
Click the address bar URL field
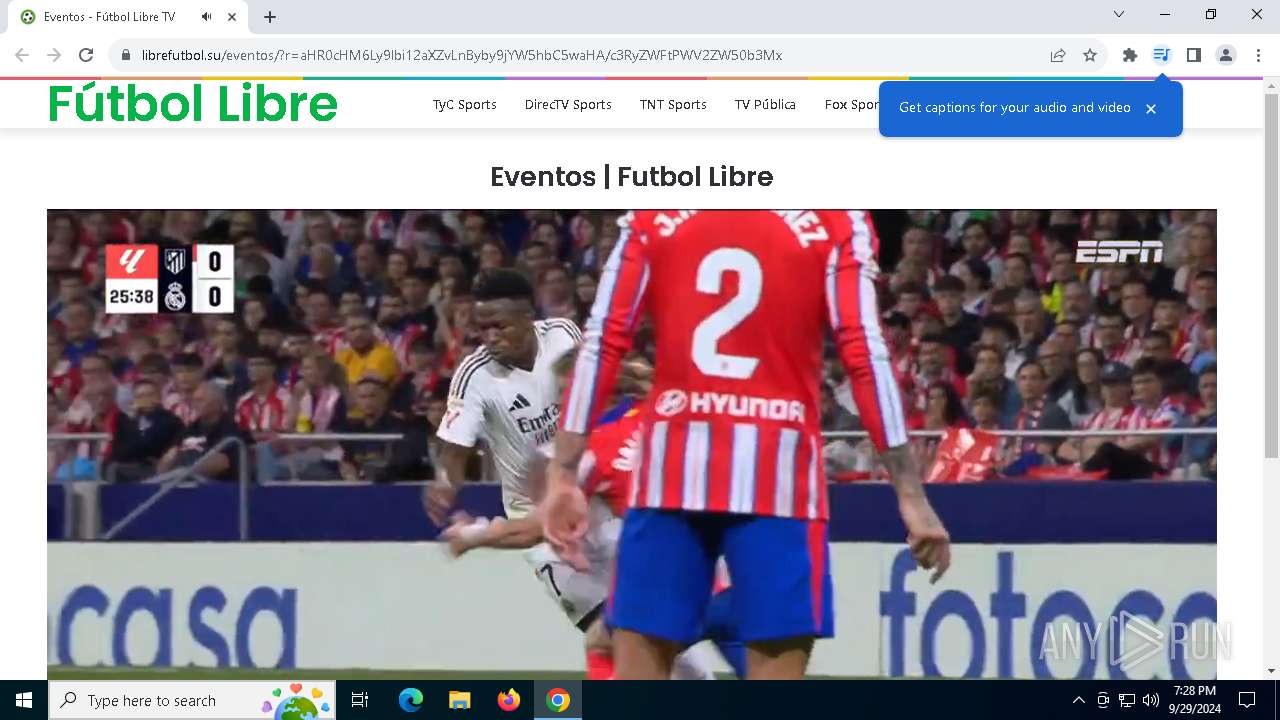pyautogui.click(x=580, y=55)
